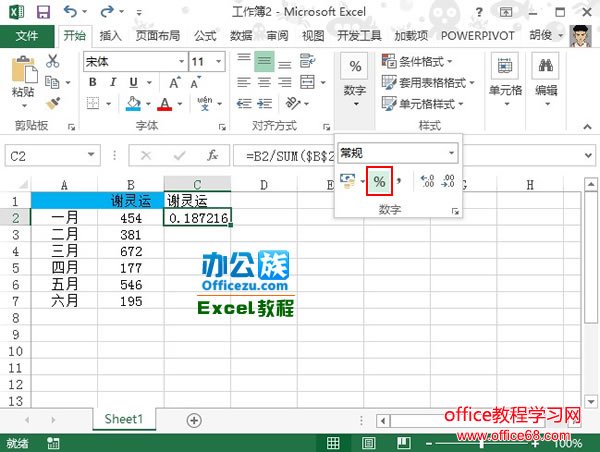Align text right
This screenshot has height=452, width=600.
coord(284,82)
